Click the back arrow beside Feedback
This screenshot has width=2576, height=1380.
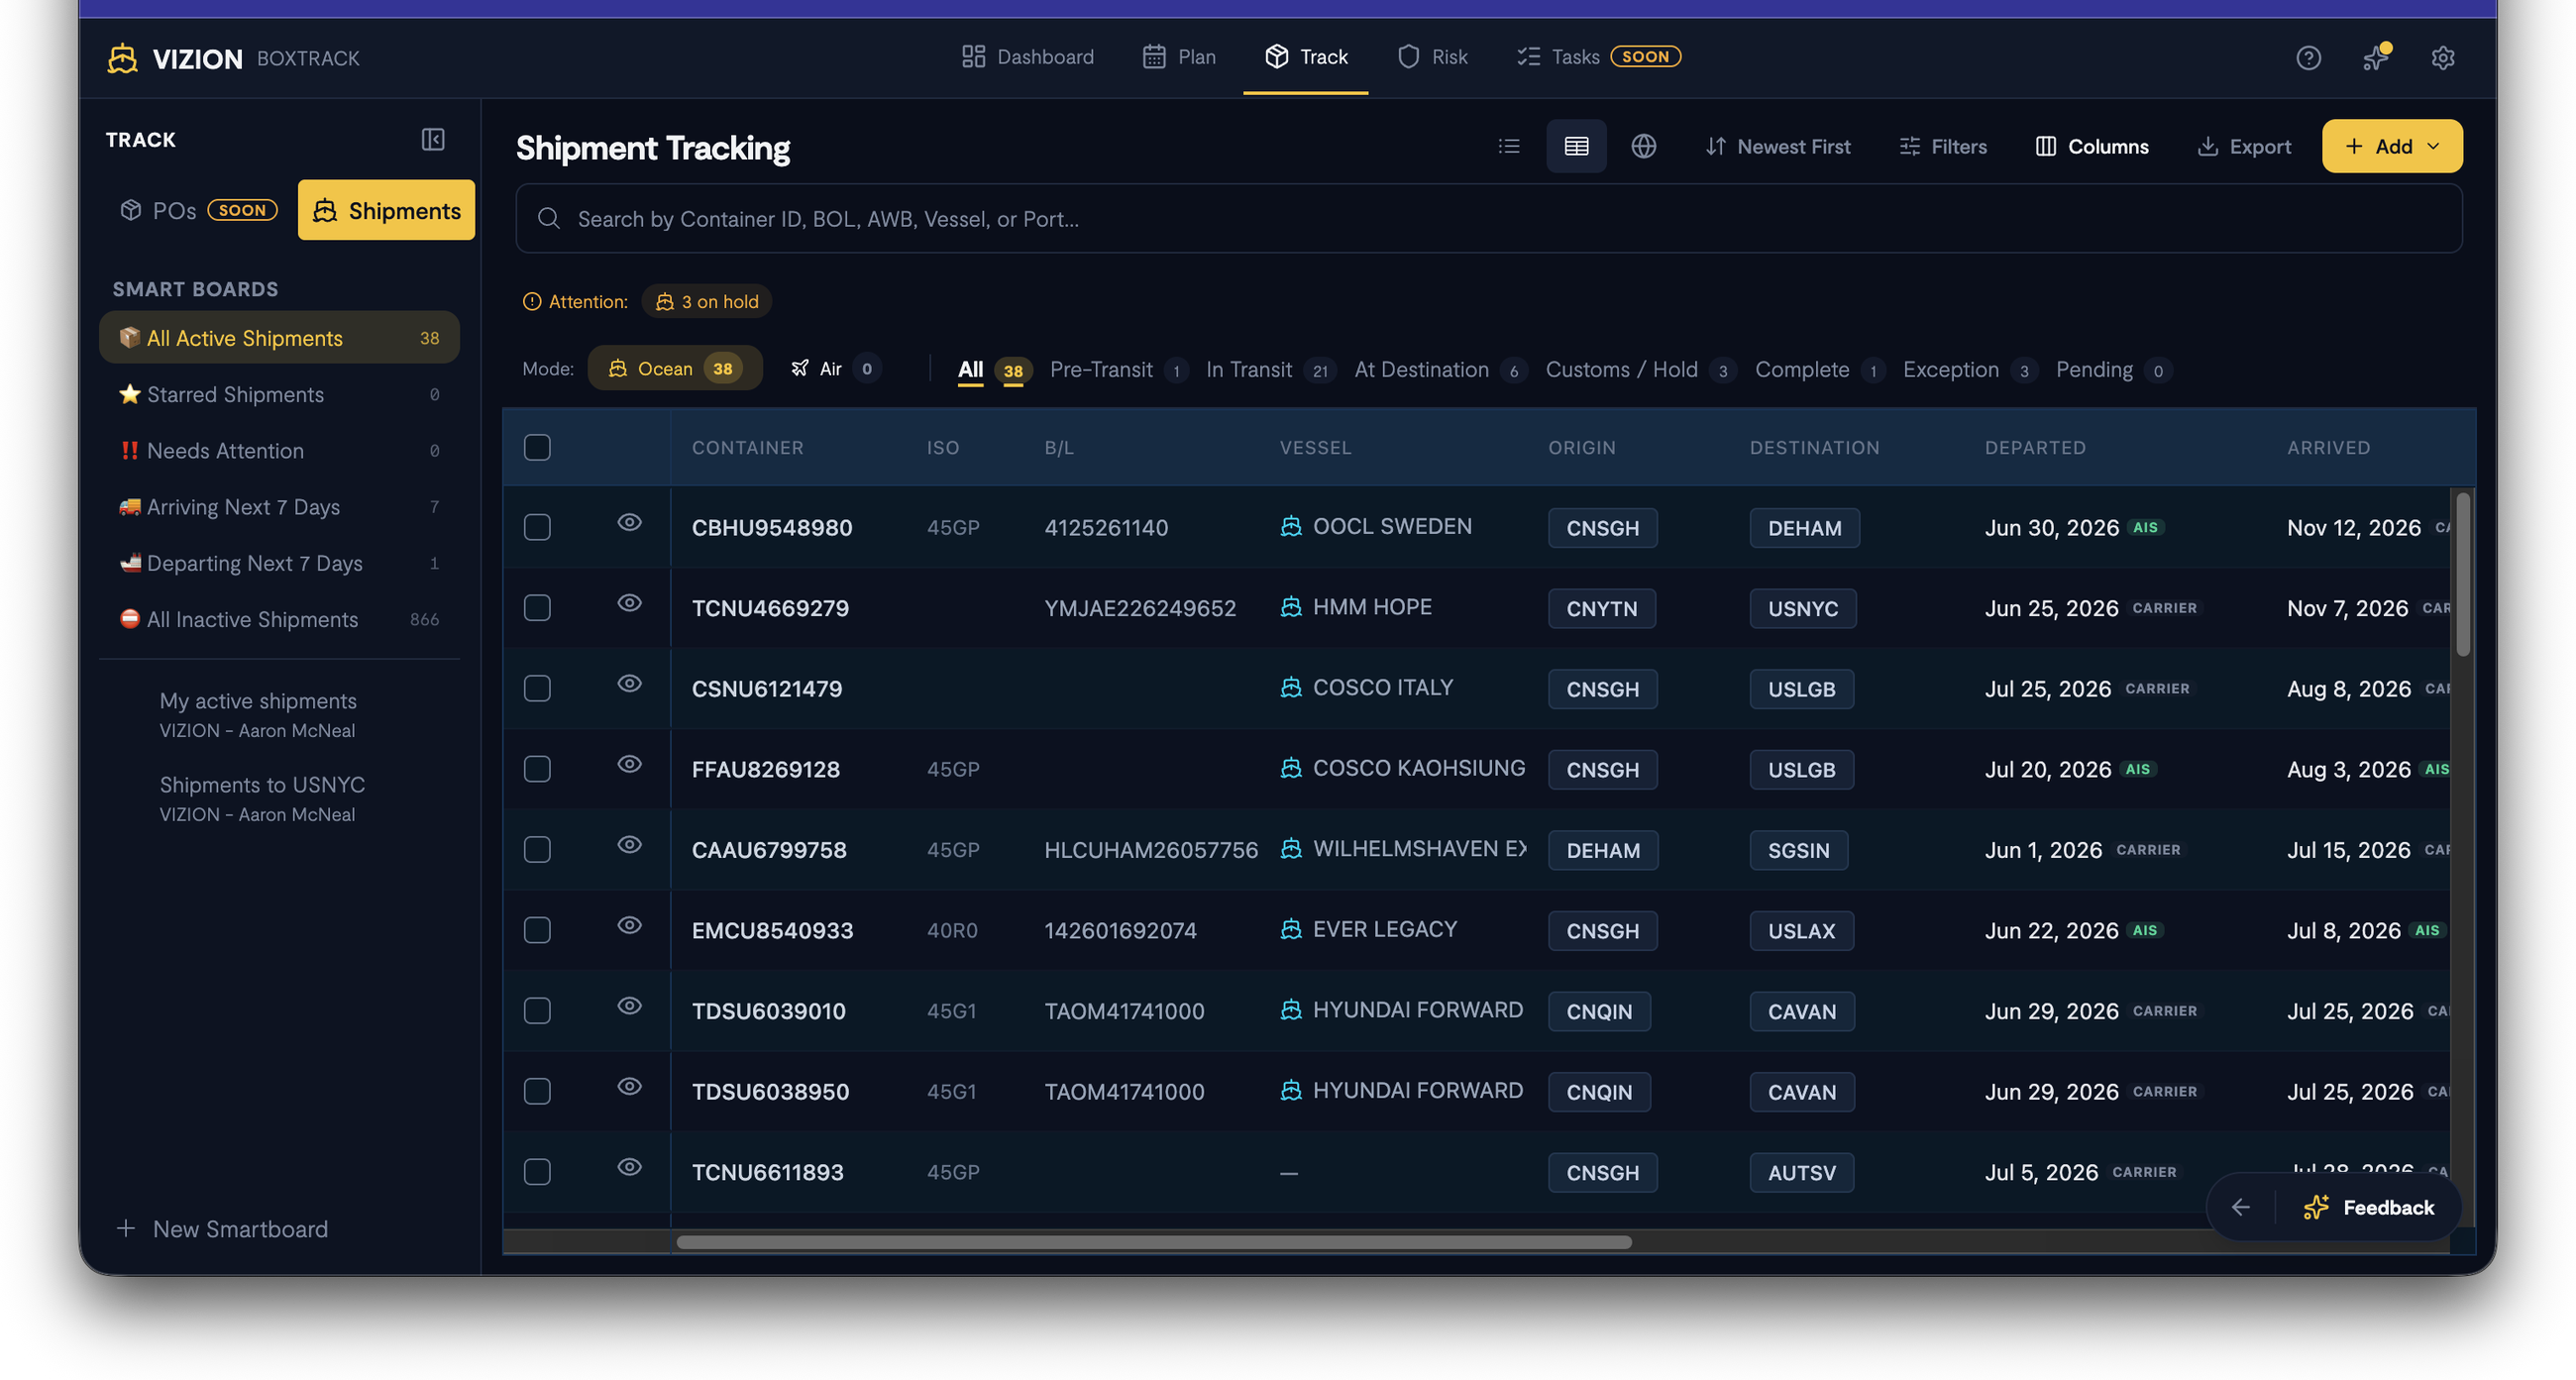(2240, 1207)
